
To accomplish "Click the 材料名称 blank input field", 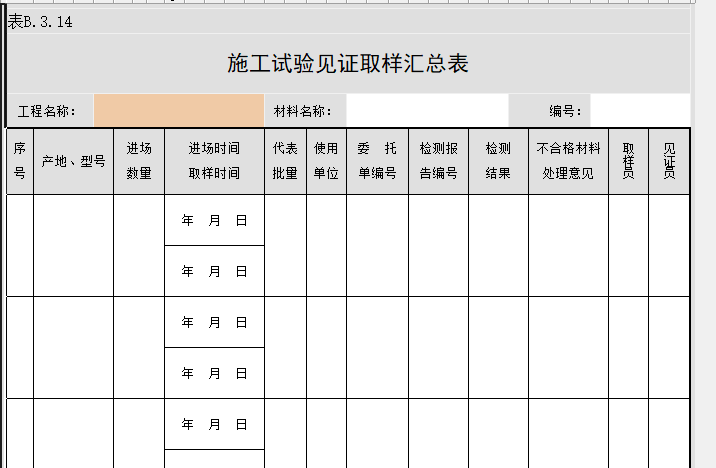I will click(x=427, y=111).
